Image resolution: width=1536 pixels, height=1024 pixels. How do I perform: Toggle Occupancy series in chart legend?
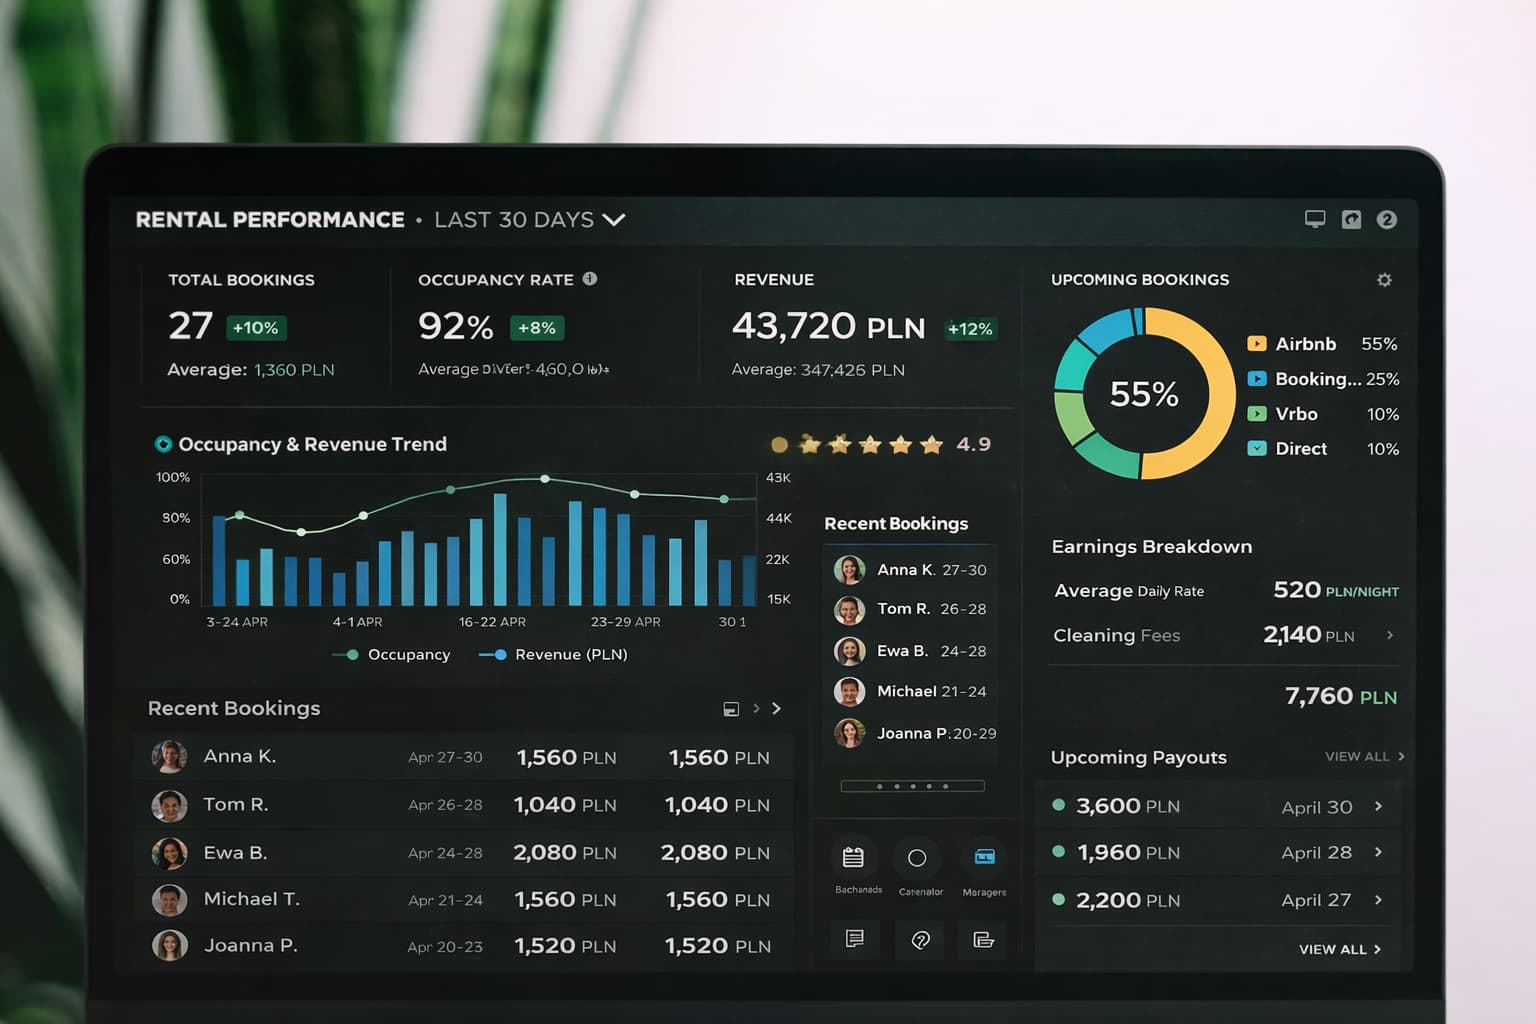click(x=392, y=654)
